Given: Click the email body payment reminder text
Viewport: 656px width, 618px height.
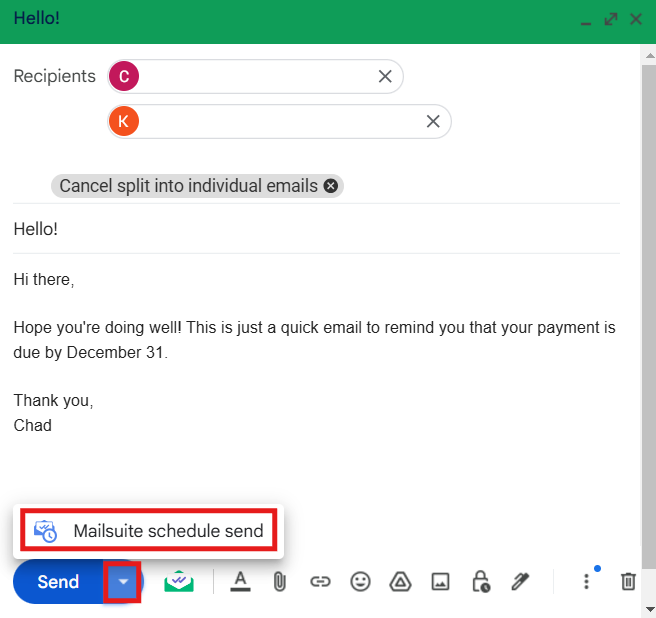Looking at the screenshot, I should pyautogui.click(x=314, y=339).
